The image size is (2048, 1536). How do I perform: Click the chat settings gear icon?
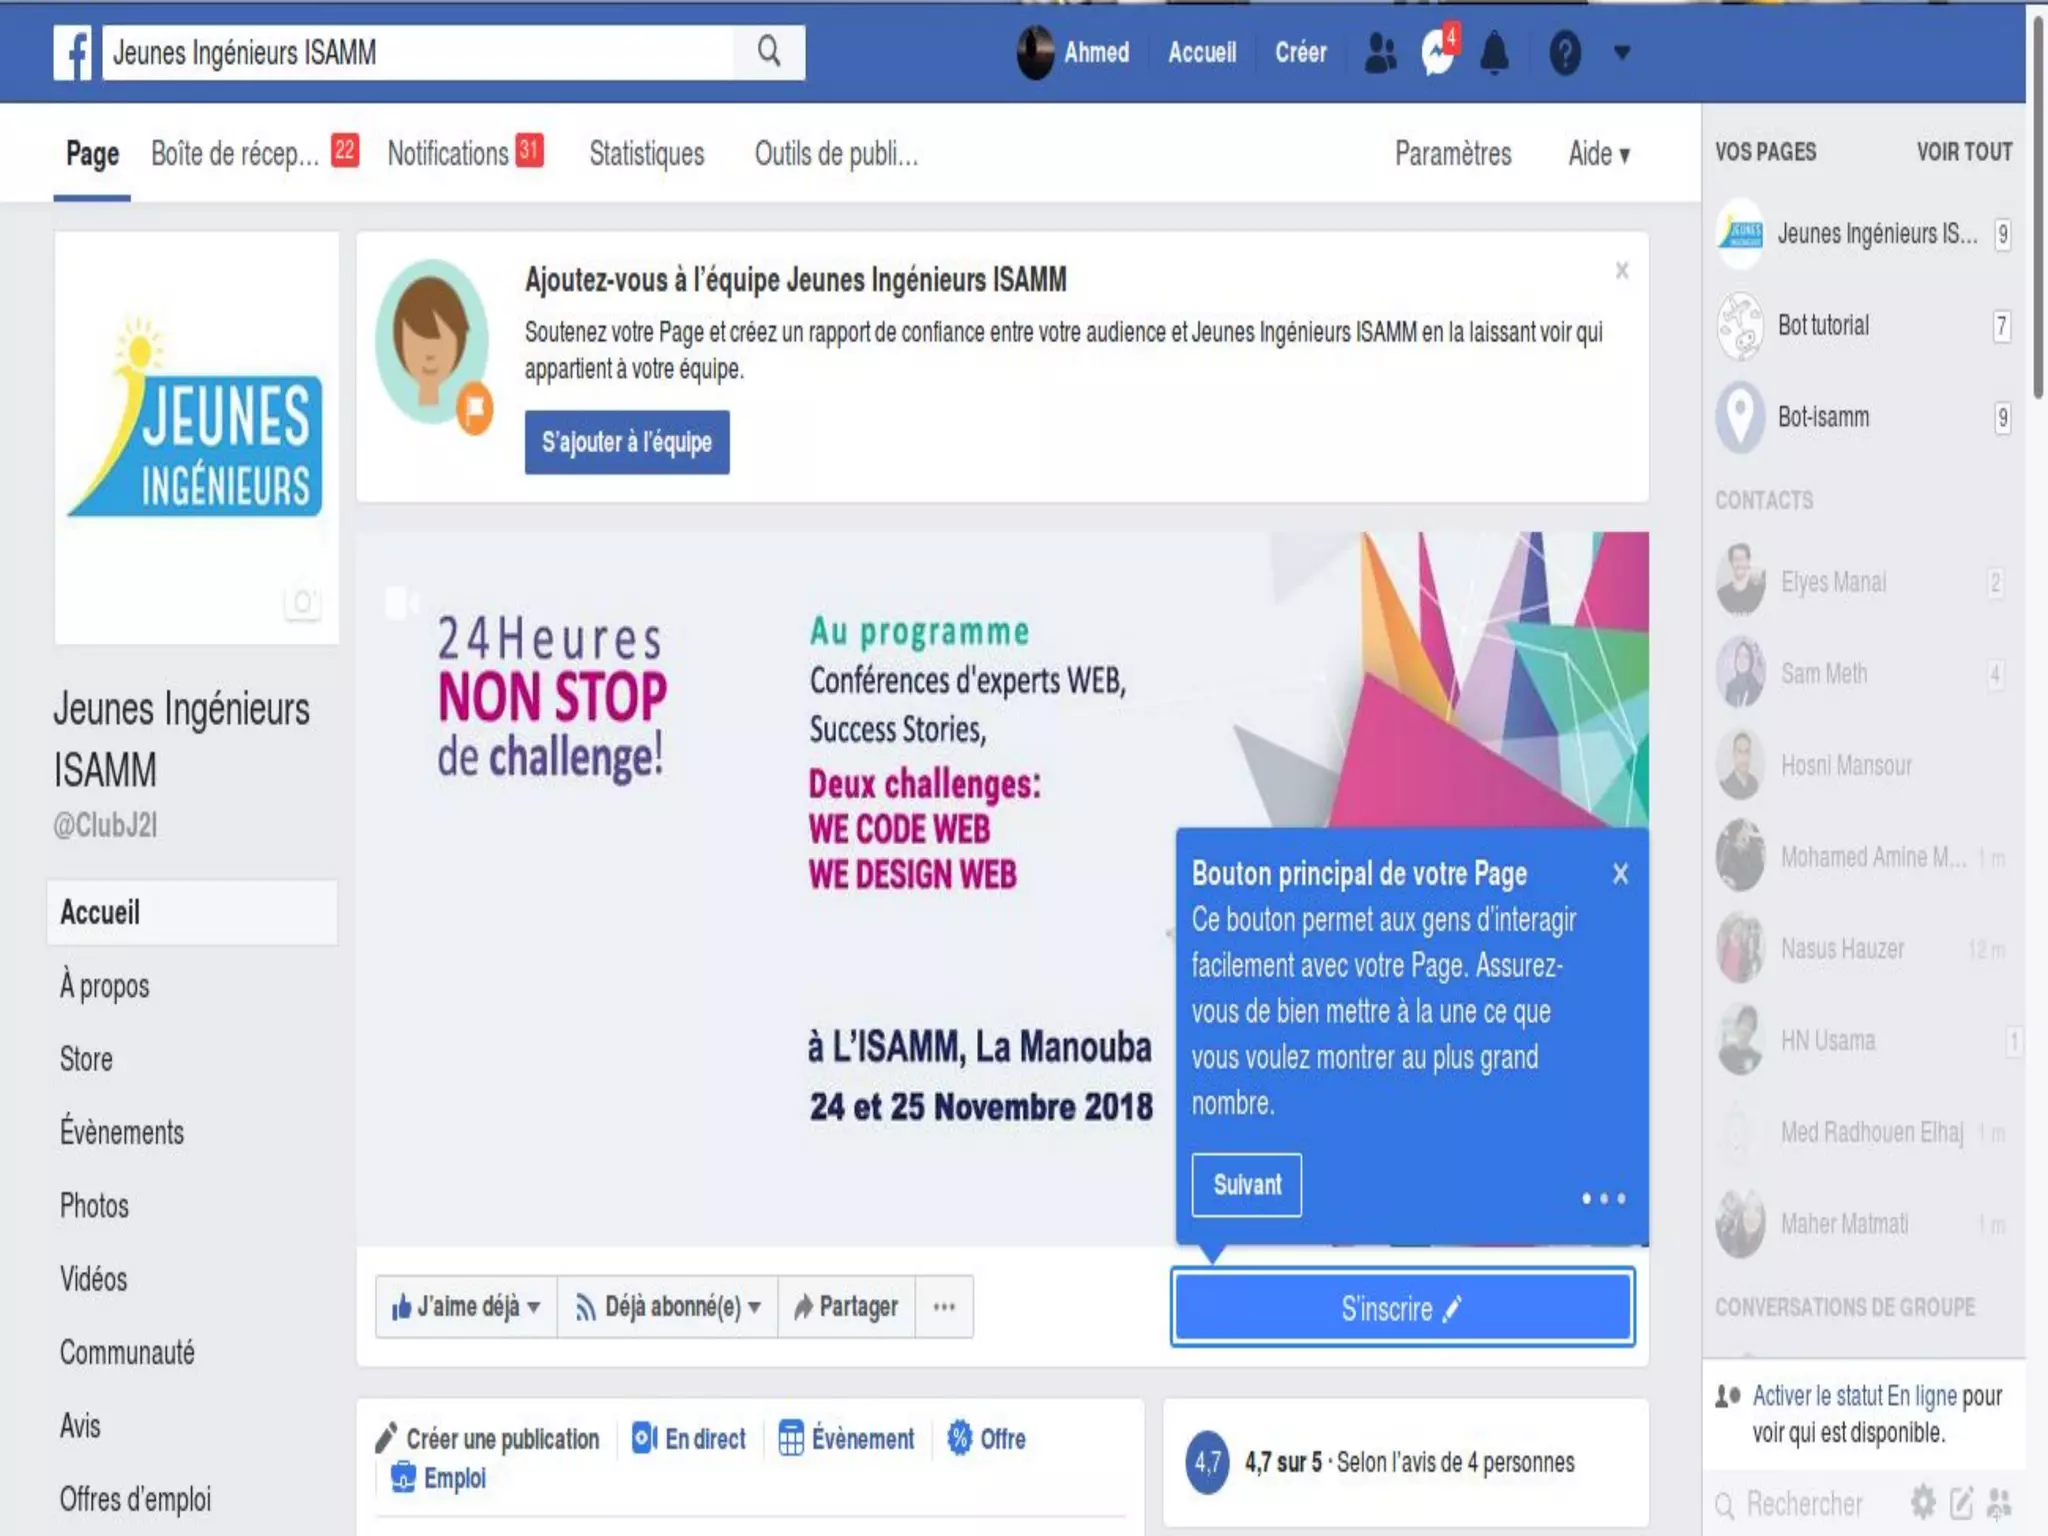tap(1922, 1502)
